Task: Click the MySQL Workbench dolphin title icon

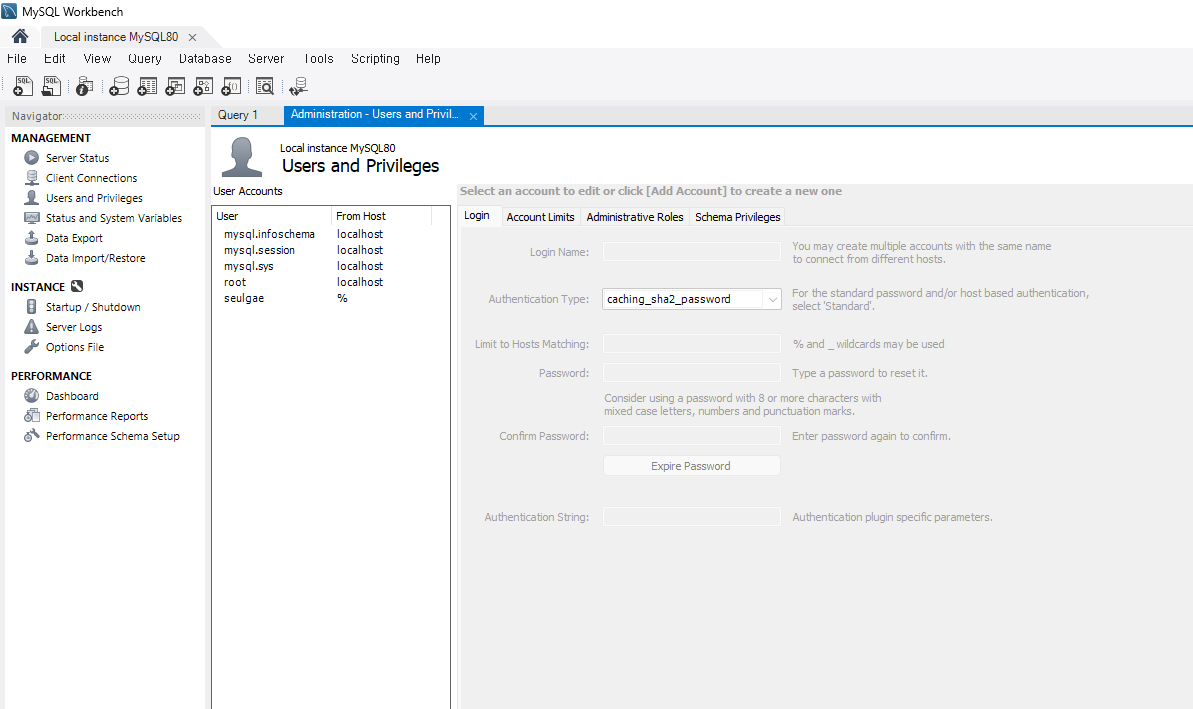Action: point(9,11)
